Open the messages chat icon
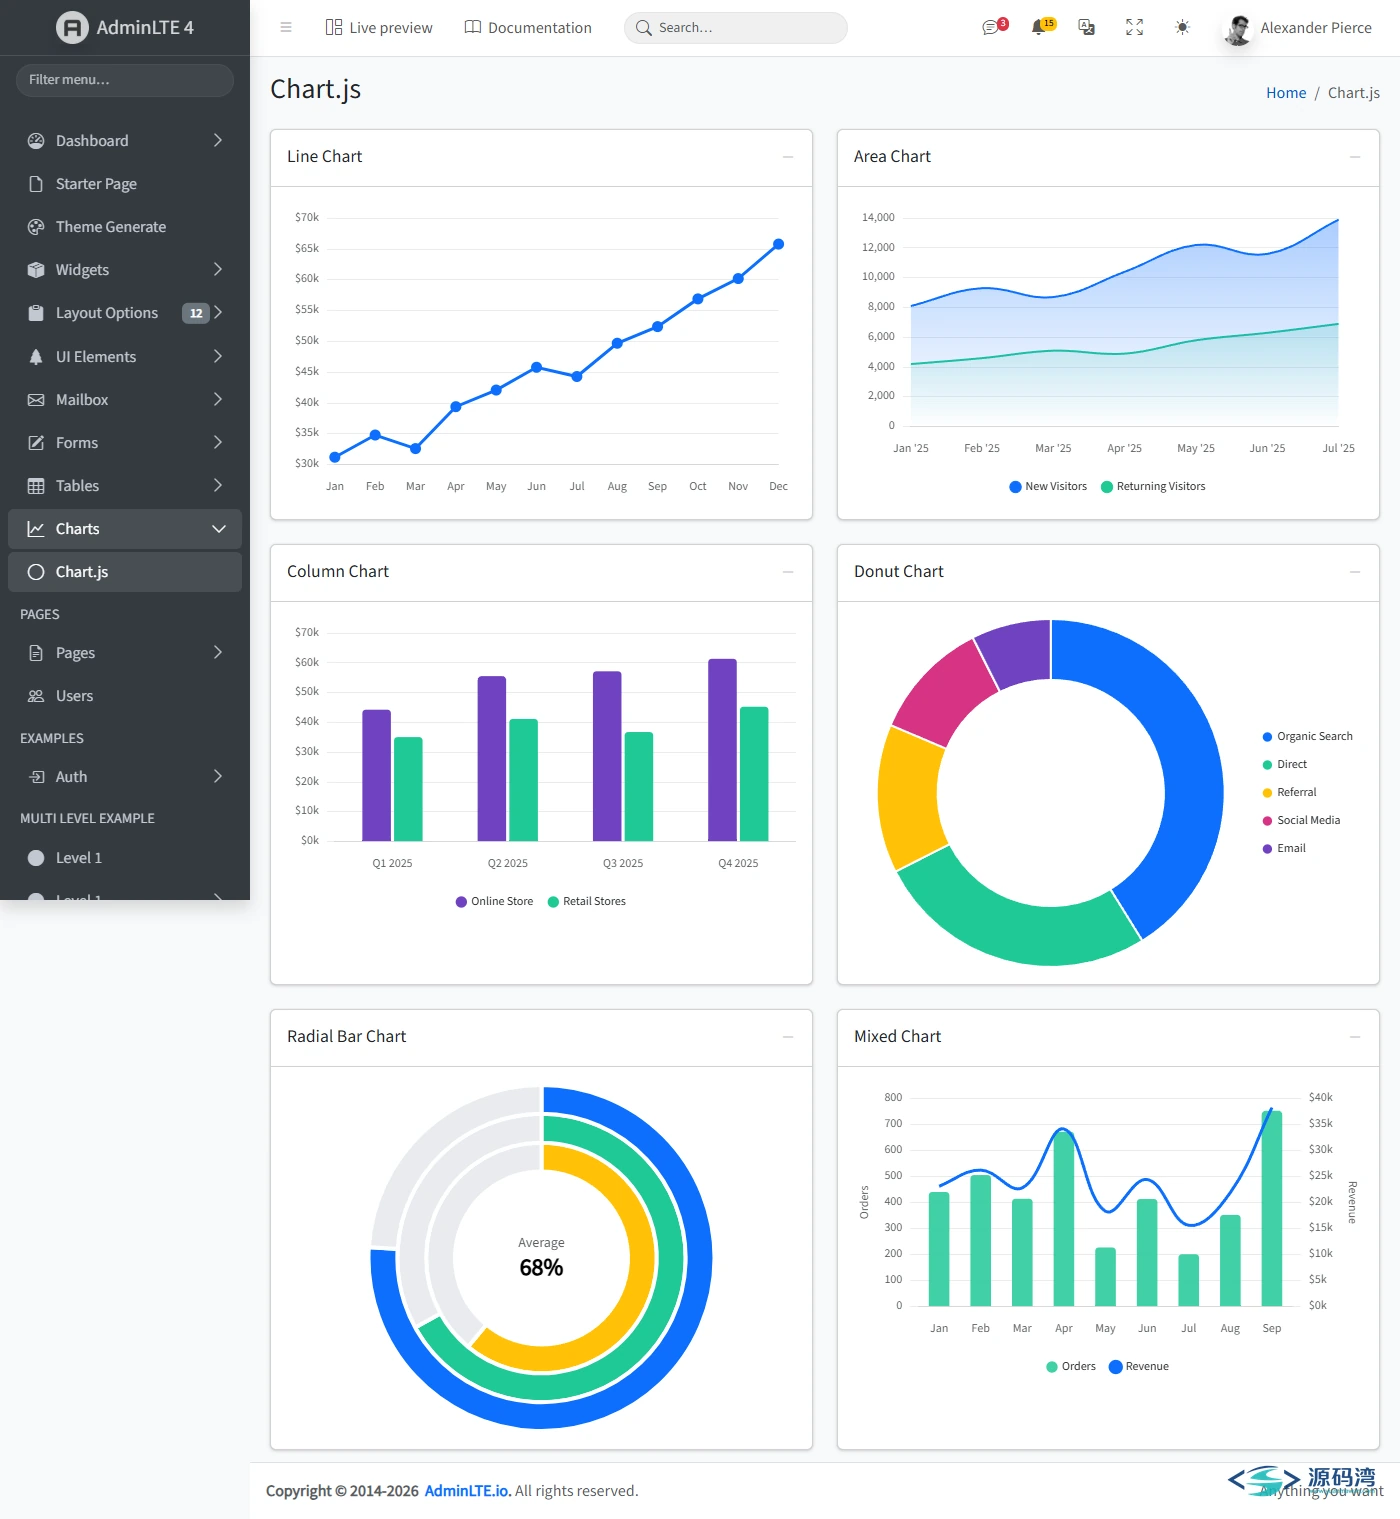Viewport: 1400px width, 1519px height. pyautogui.click(x=990, y=28)
